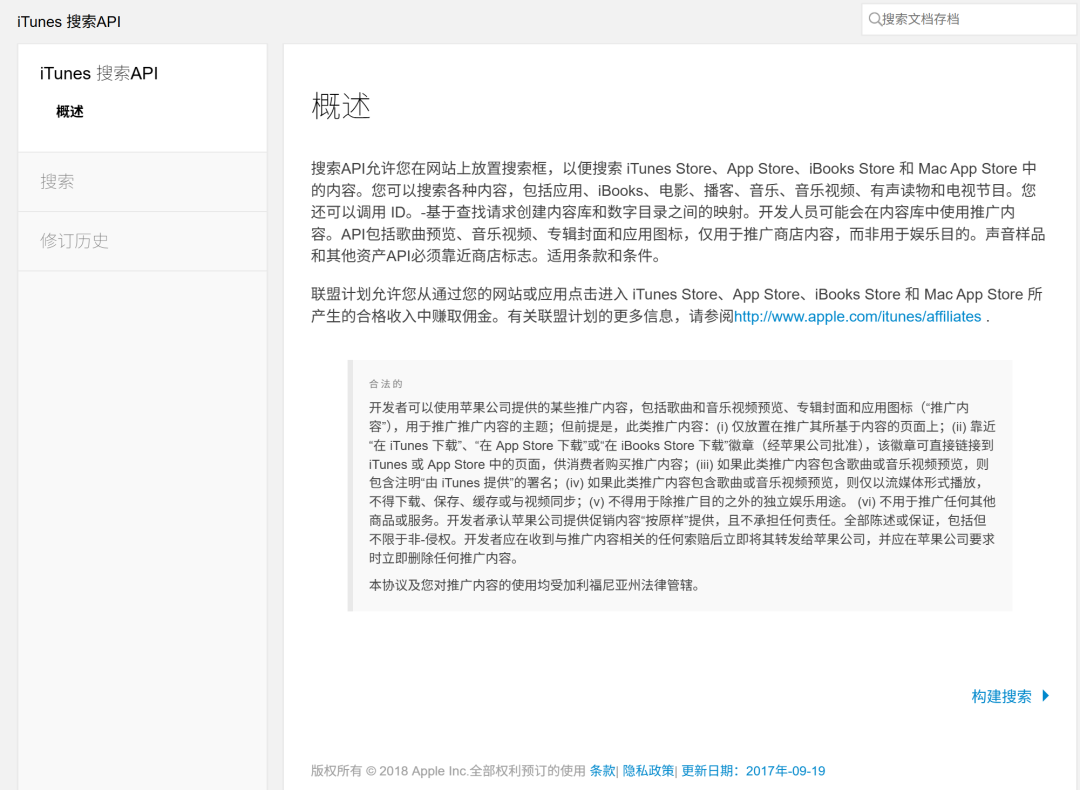Click the gray 合法的 legal notice box
Viewport: 1080px width, 790px height.
coord(680,485)
